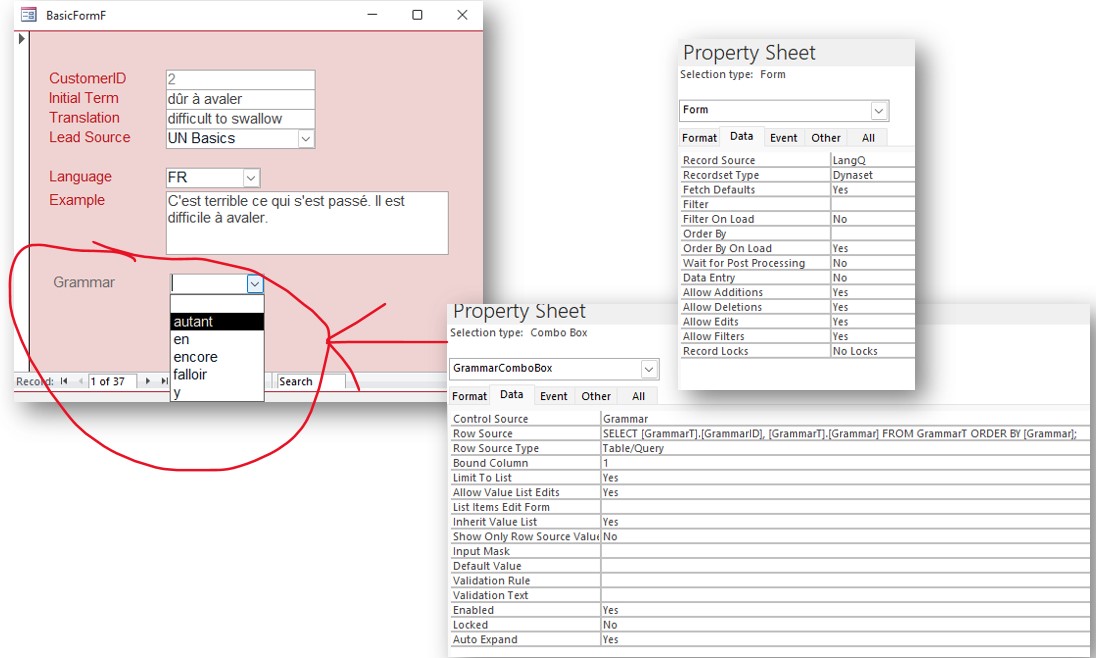Switch to Event tab in Form Property Sheet

point(783,138)
